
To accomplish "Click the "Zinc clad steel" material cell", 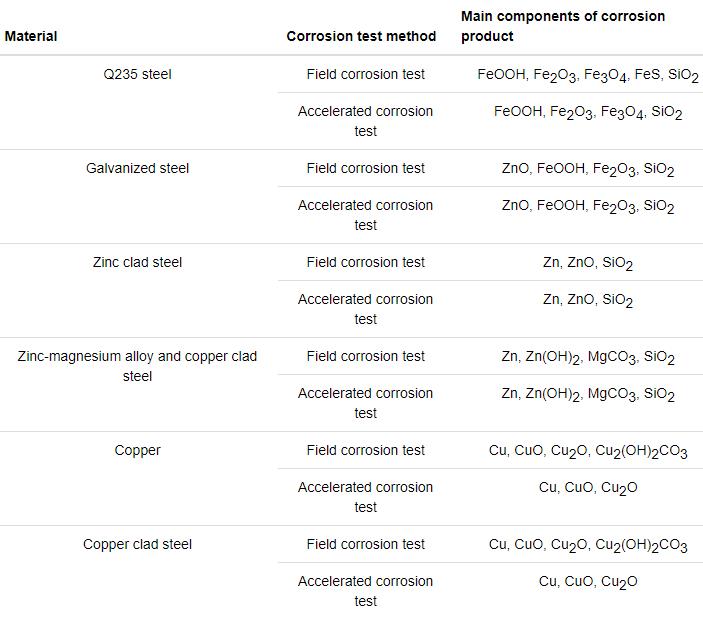I will [x=137, y=262].
